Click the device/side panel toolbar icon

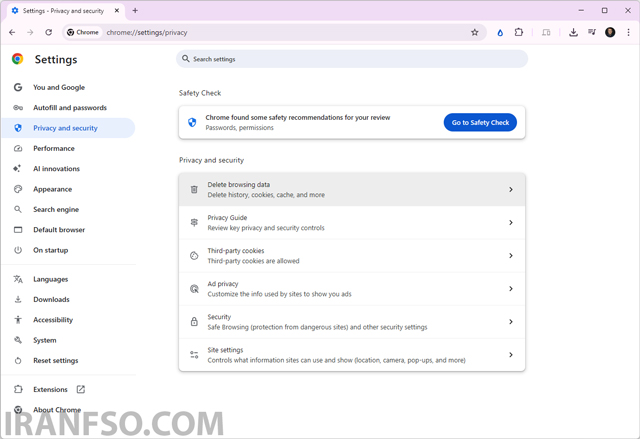[546, 32]
